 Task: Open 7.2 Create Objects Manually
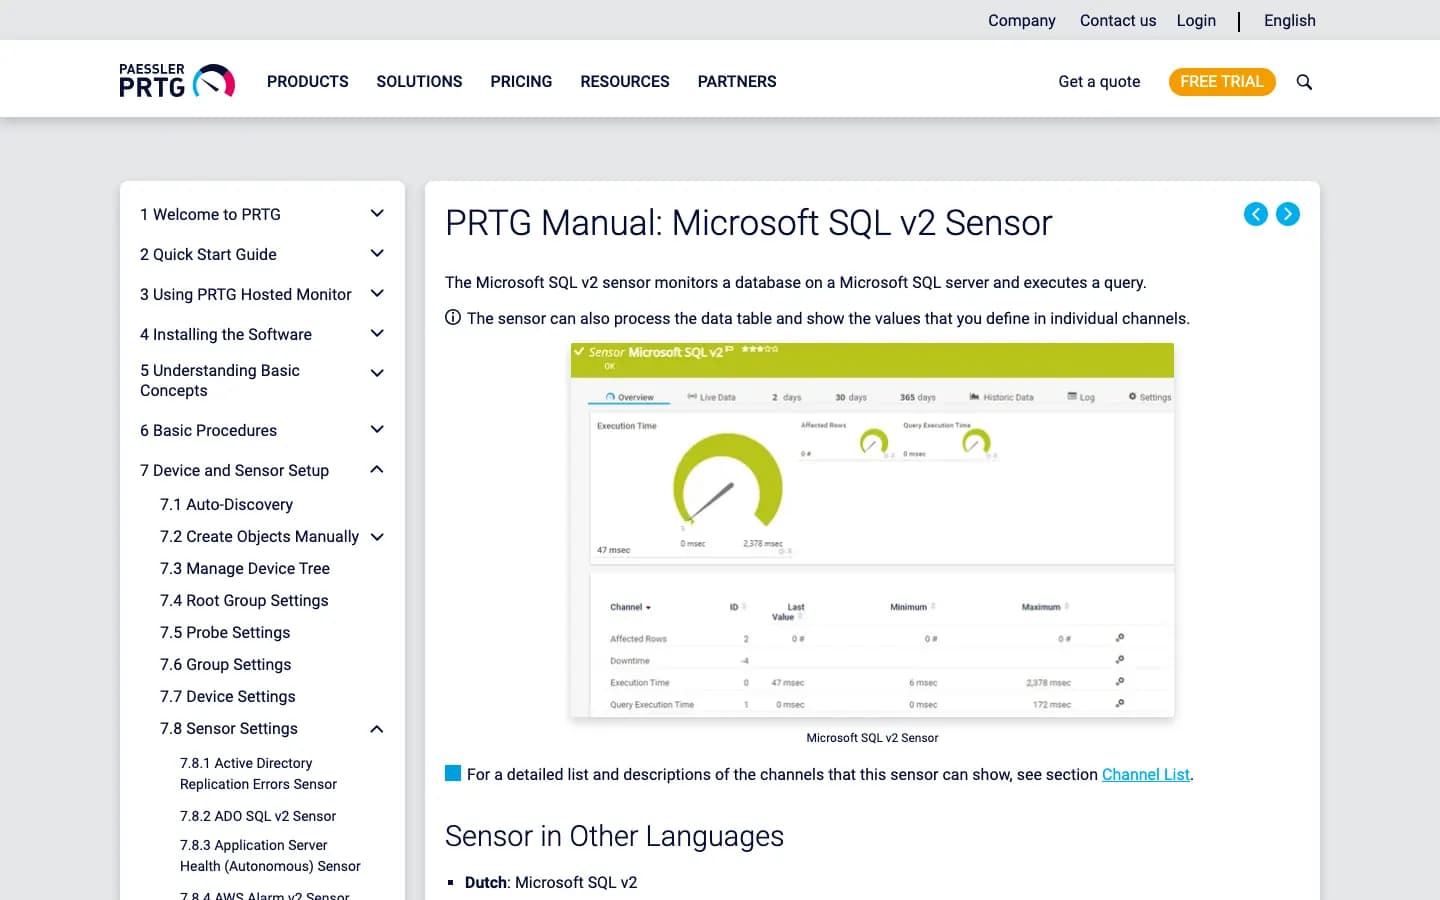tap(259, 537)
